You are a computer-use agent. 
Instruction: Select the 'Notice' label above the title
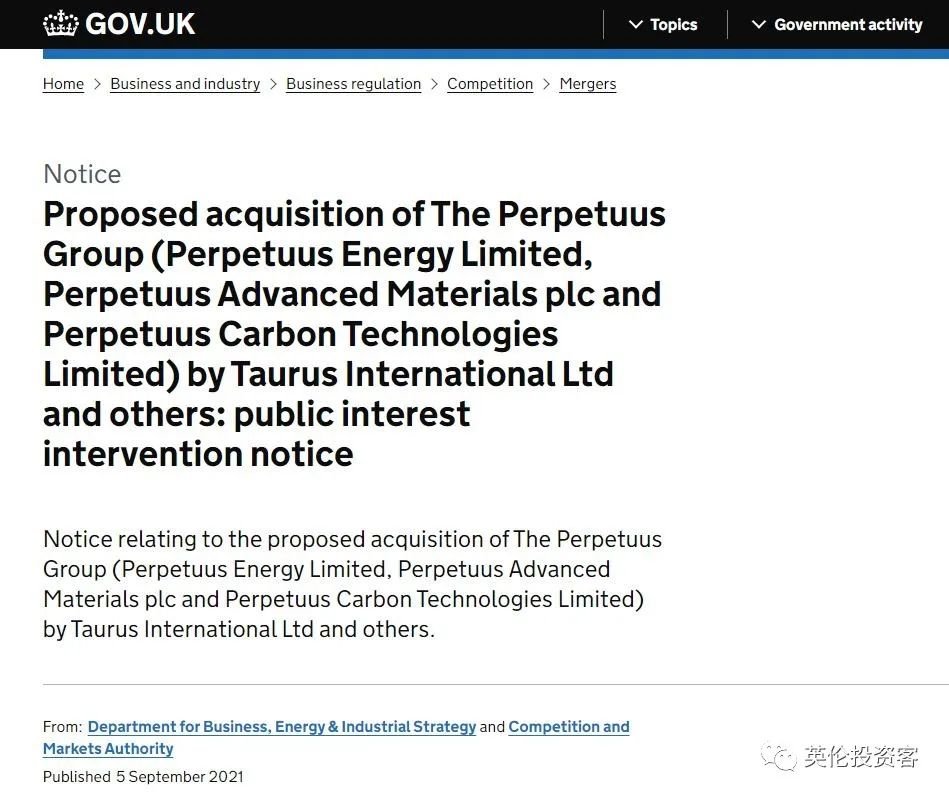pos(82,174)
